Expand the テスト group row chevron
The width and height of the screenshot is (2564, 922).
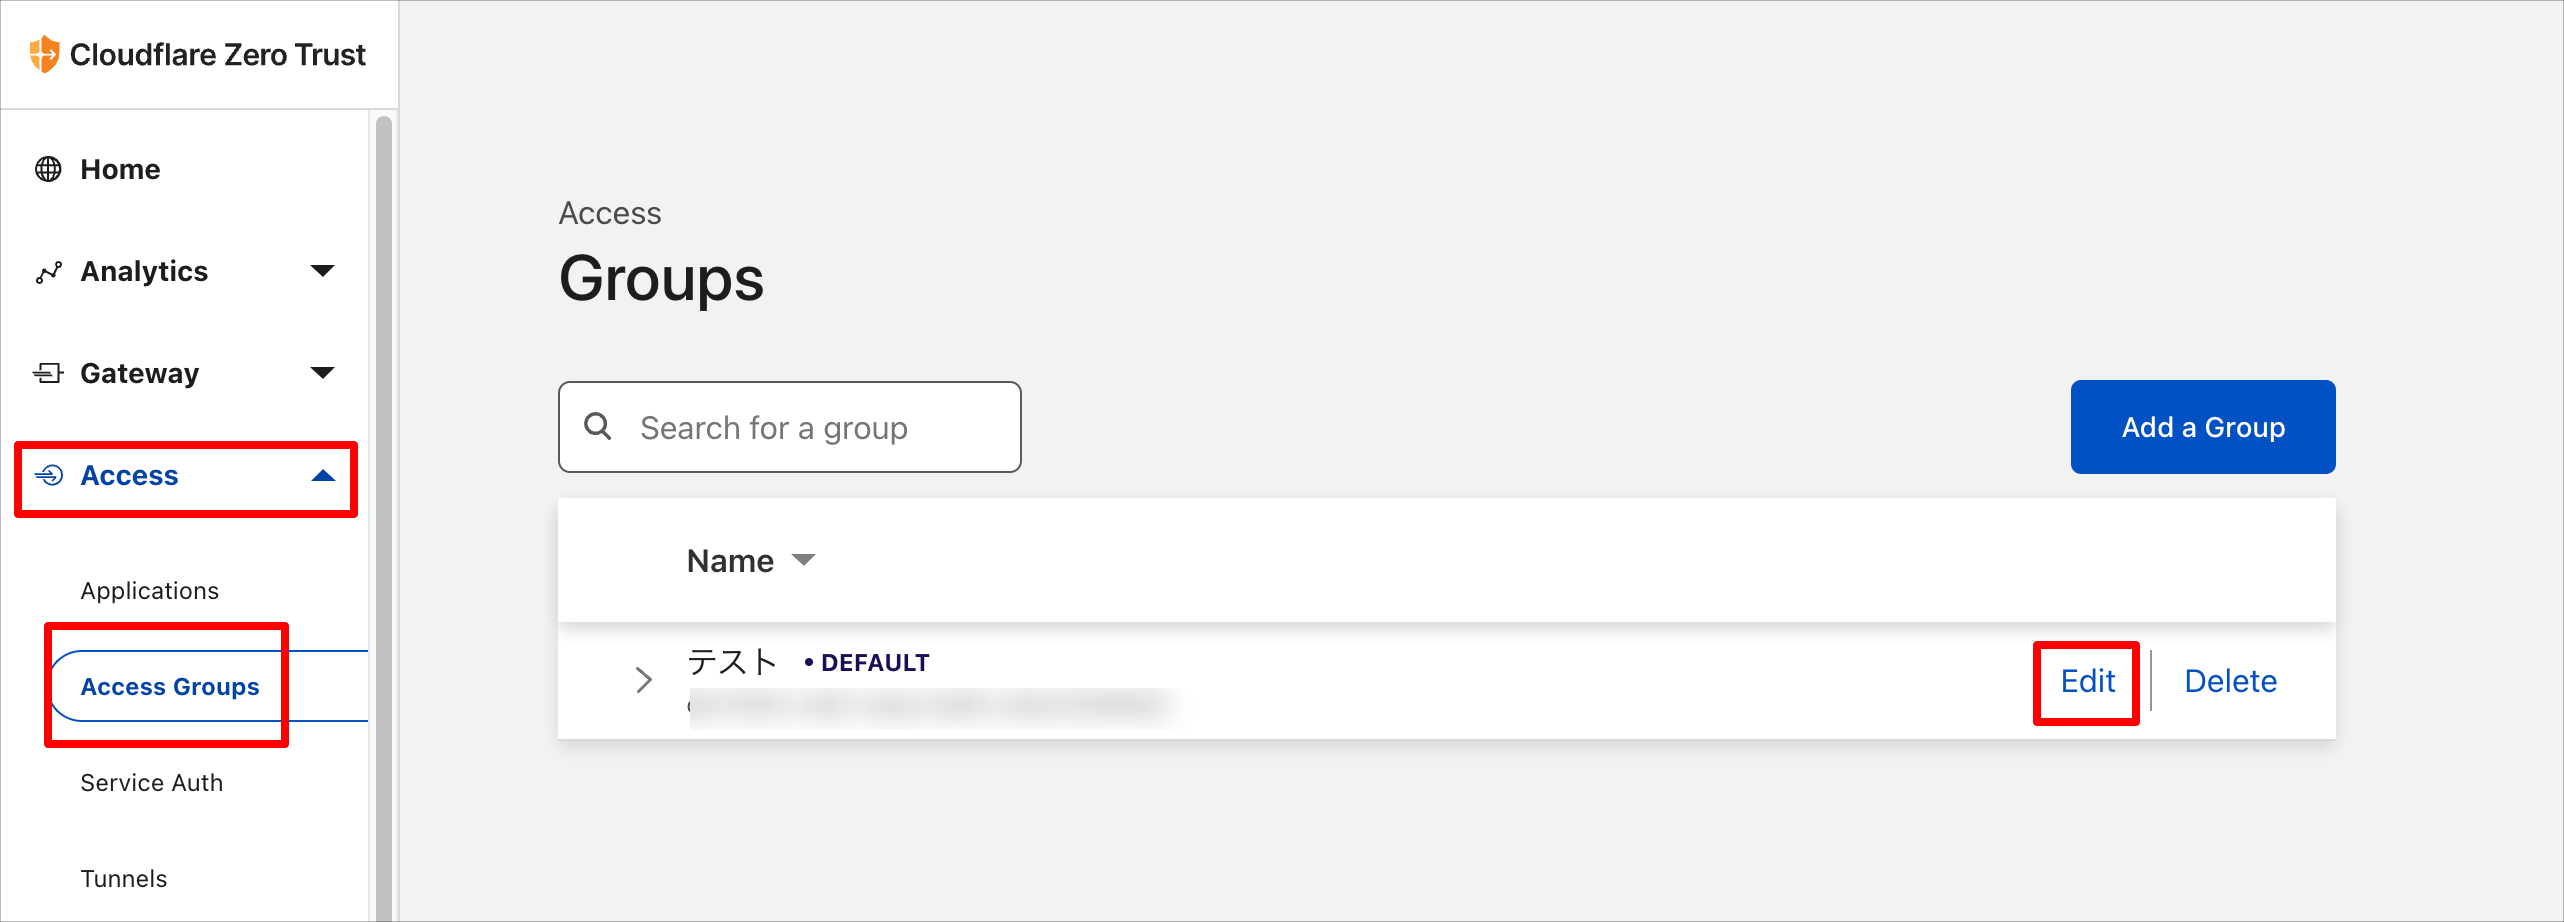(x=644, y=681)
